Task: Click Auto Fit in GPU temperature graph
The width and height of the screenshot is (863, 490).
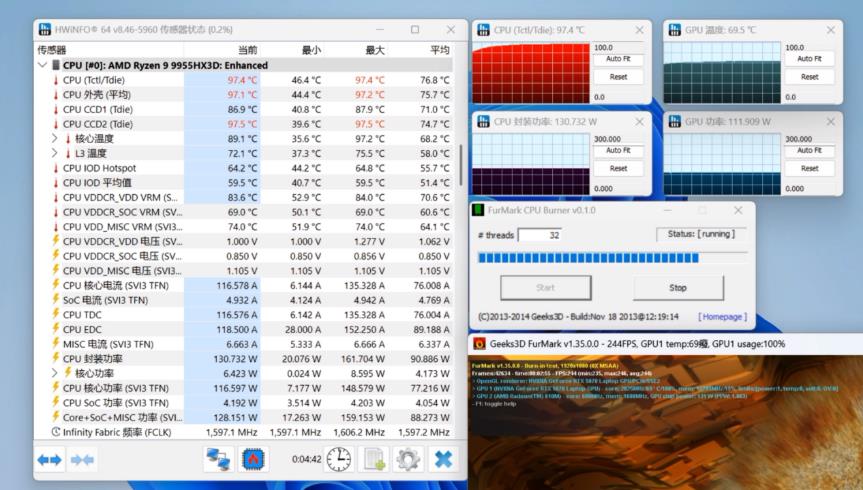Action: coord(810,59)
